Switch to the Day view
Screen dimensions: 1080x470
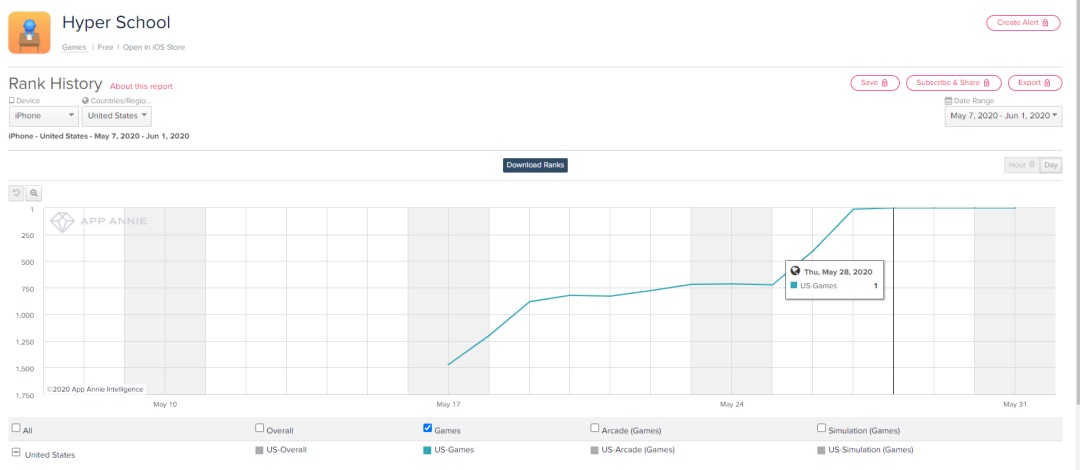click(1050, 165)
